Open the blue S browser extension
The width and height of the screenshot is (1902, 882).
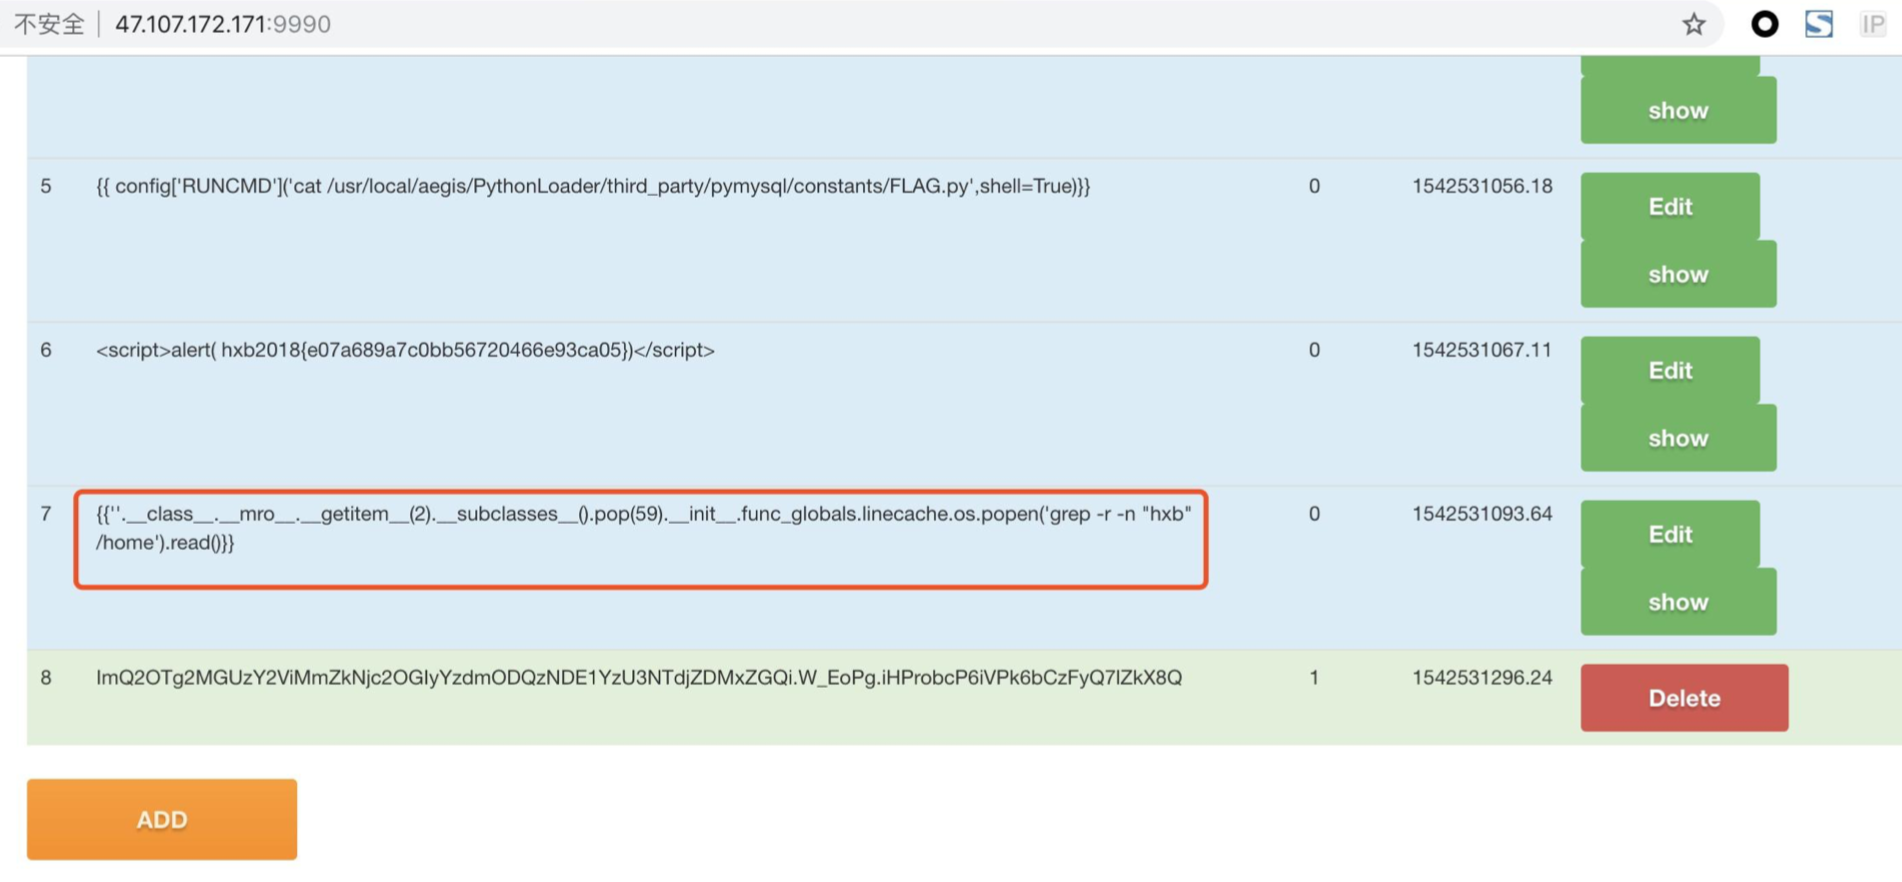coord(1819,24)
